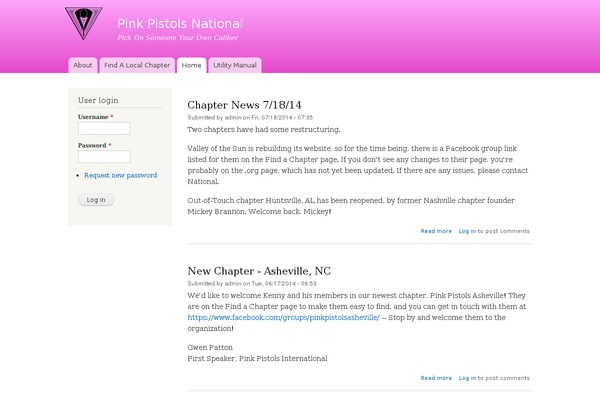Click the Pink Pistols triangle logo

pos(83,23)
